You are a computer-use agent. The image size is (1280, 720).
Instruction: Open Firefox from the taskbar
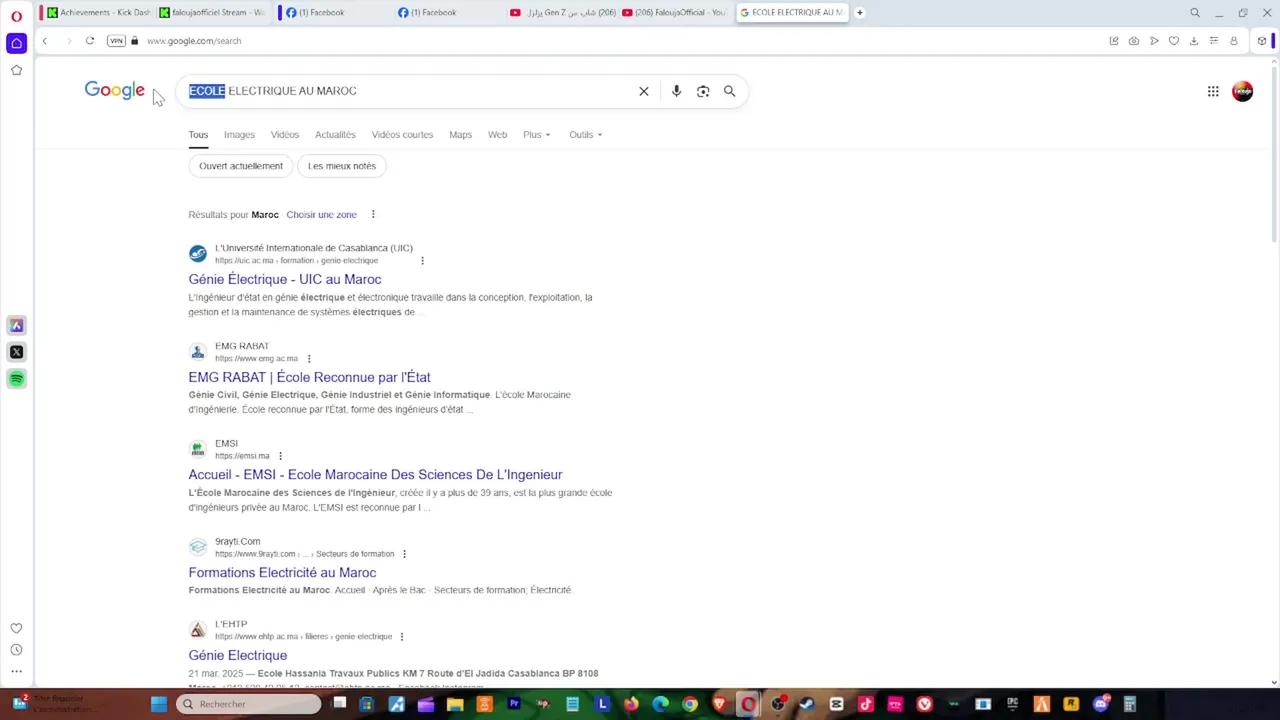(631, 704)
